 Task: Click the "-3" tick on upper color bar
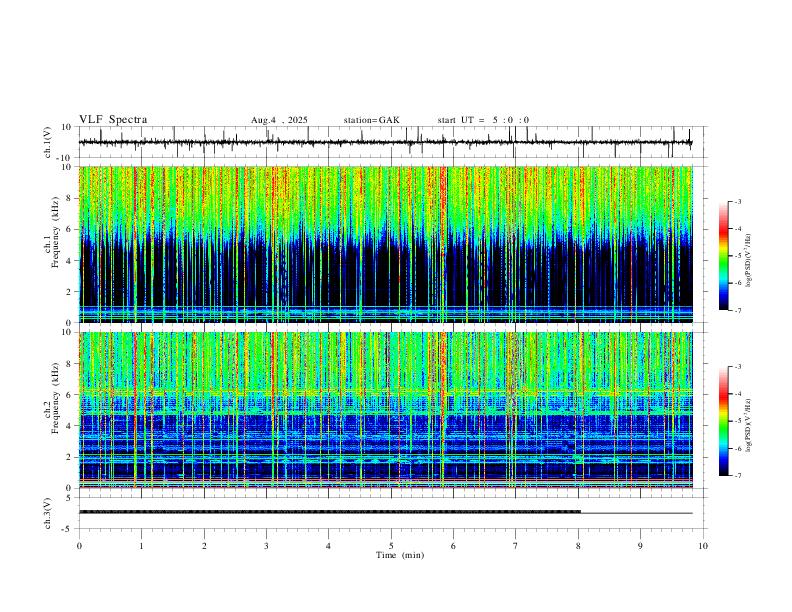tap(738, 201)
